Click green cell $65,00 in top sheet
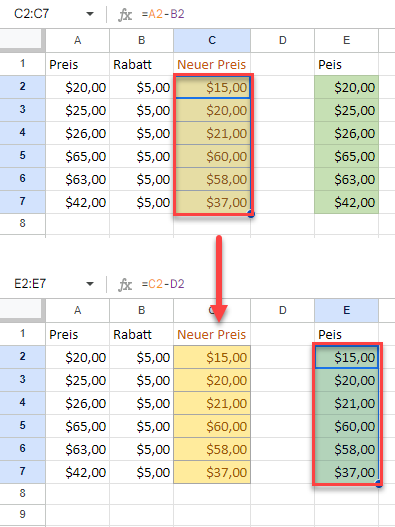 click(x=346, y=156)
